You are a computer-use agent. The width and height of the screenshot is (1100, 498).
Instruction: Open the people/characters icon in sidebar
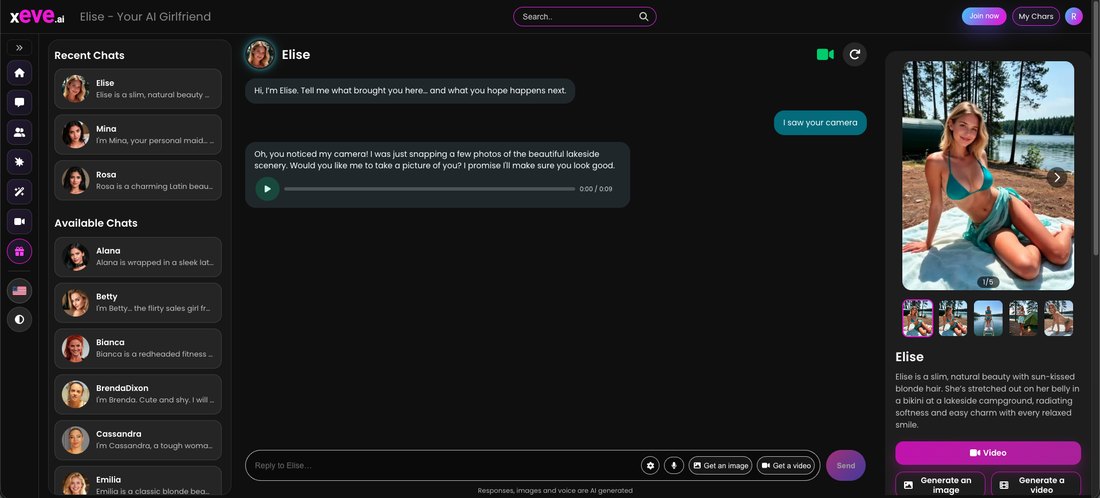click(19, 132)
